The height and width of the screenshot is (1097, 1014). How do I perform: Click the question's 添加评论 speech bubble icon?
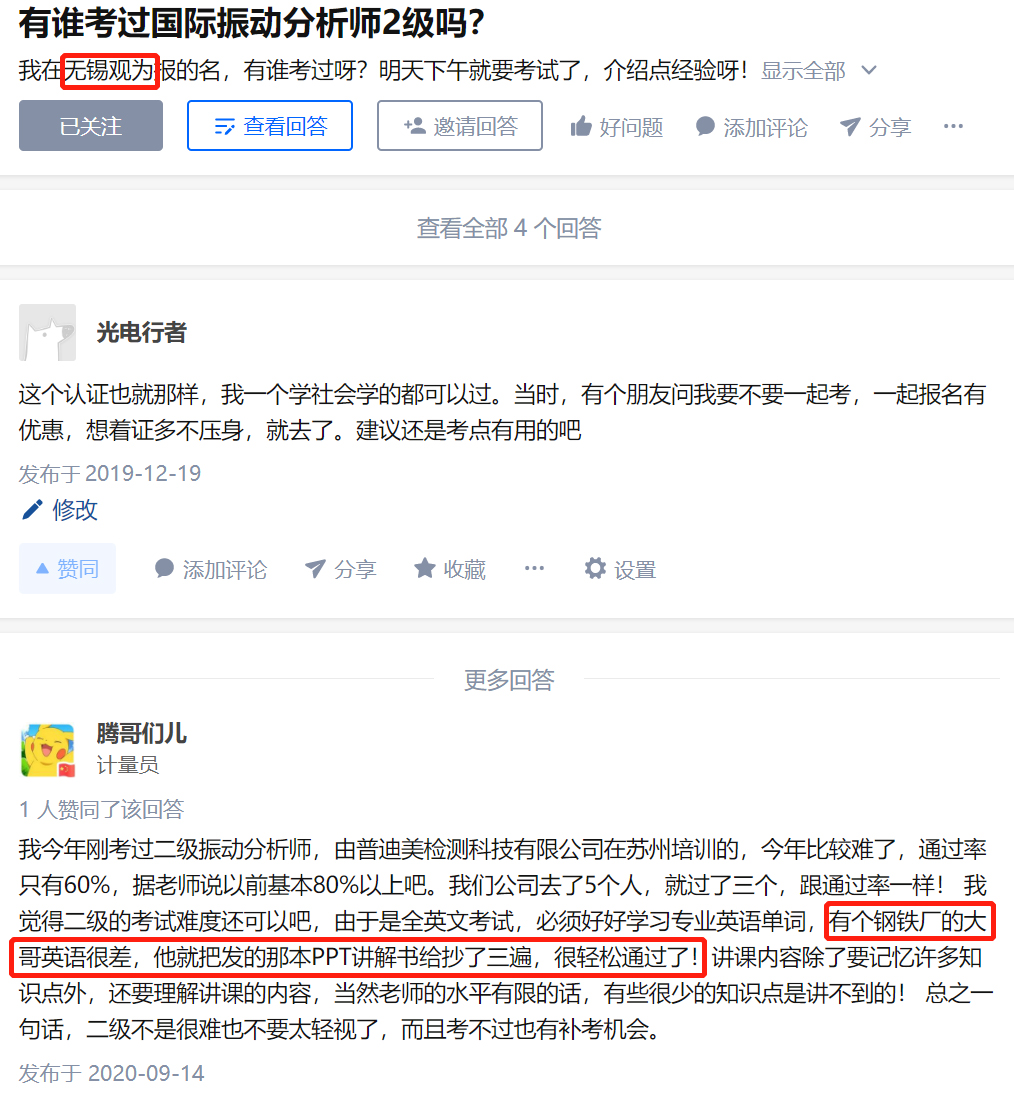click(x=705, y=127)
